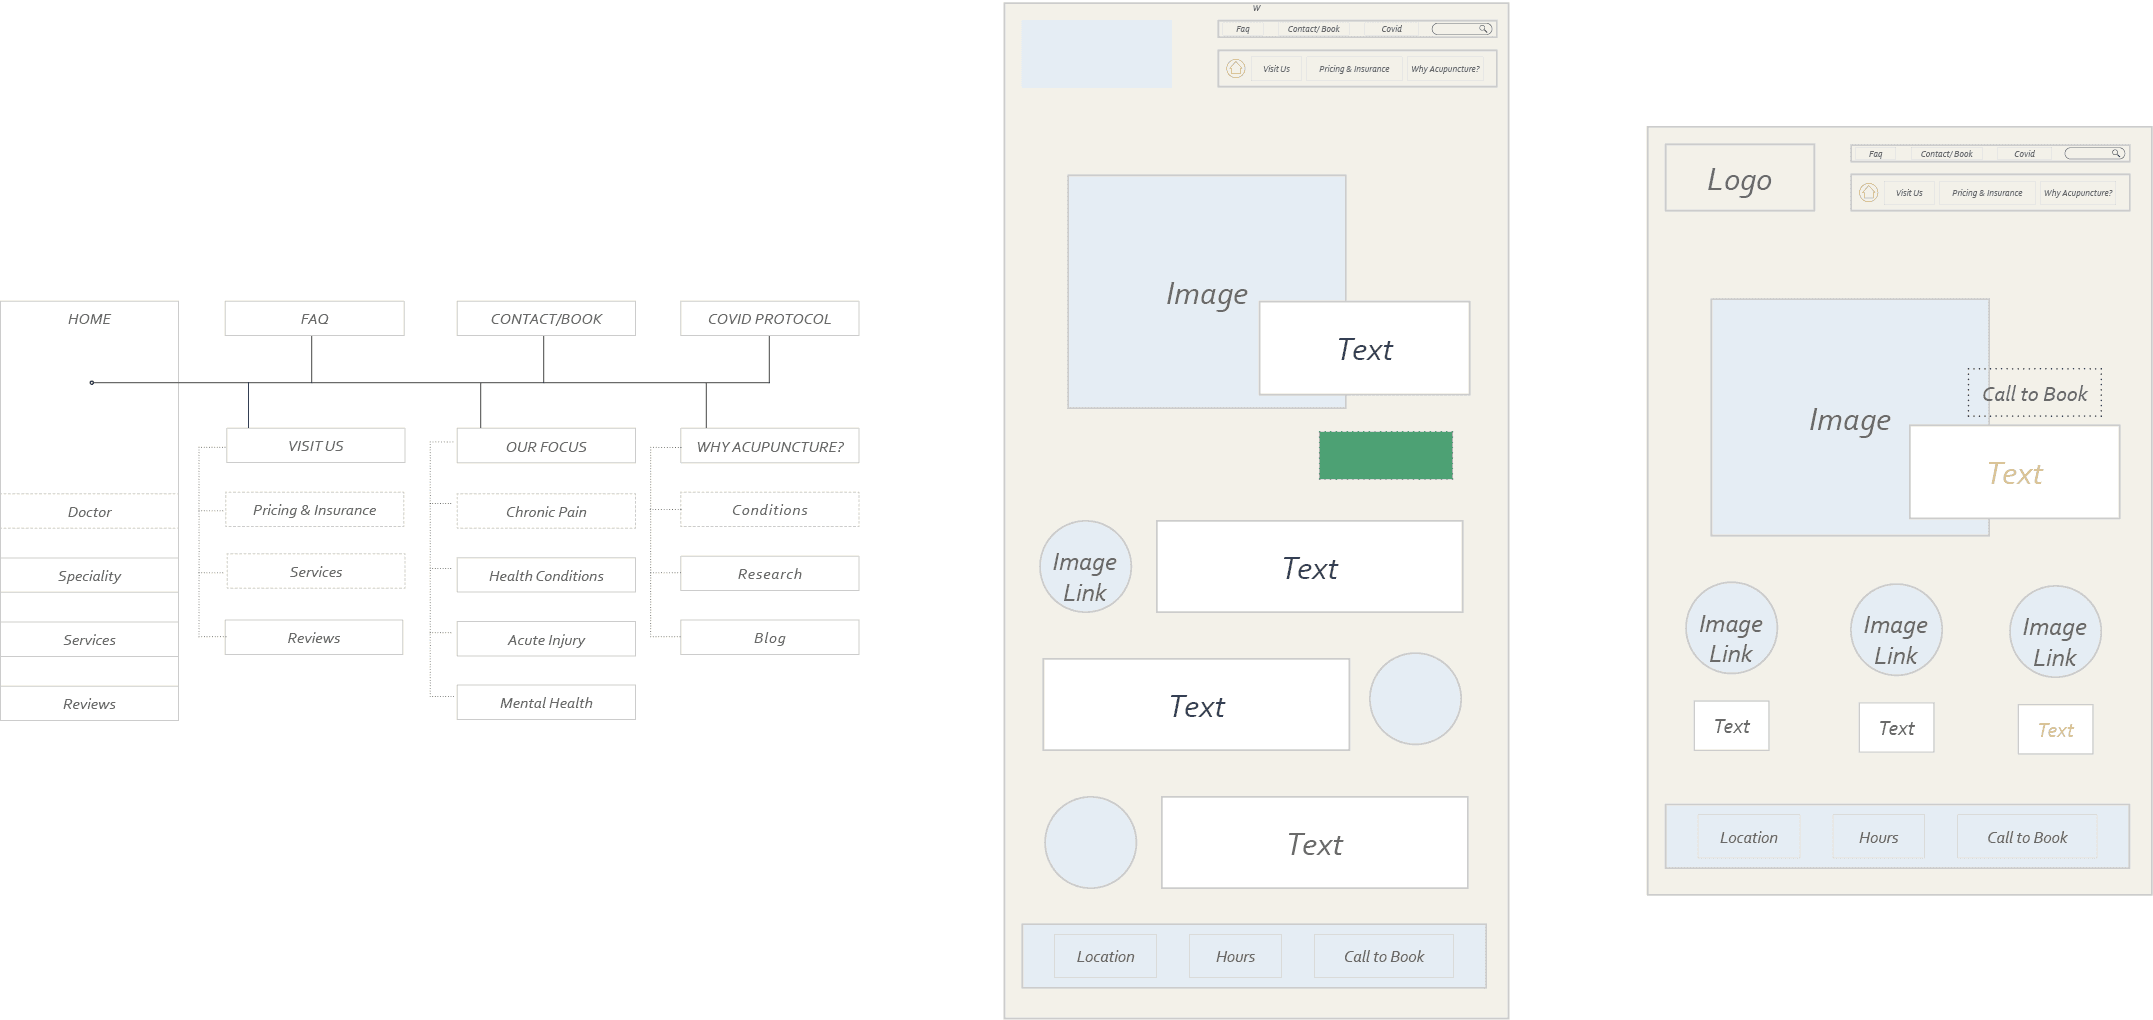Open Why Acupuncture? in Logo wireframe nav
The width and height of the screenshot is (2153, 1020).
(x=2078, y=193)
